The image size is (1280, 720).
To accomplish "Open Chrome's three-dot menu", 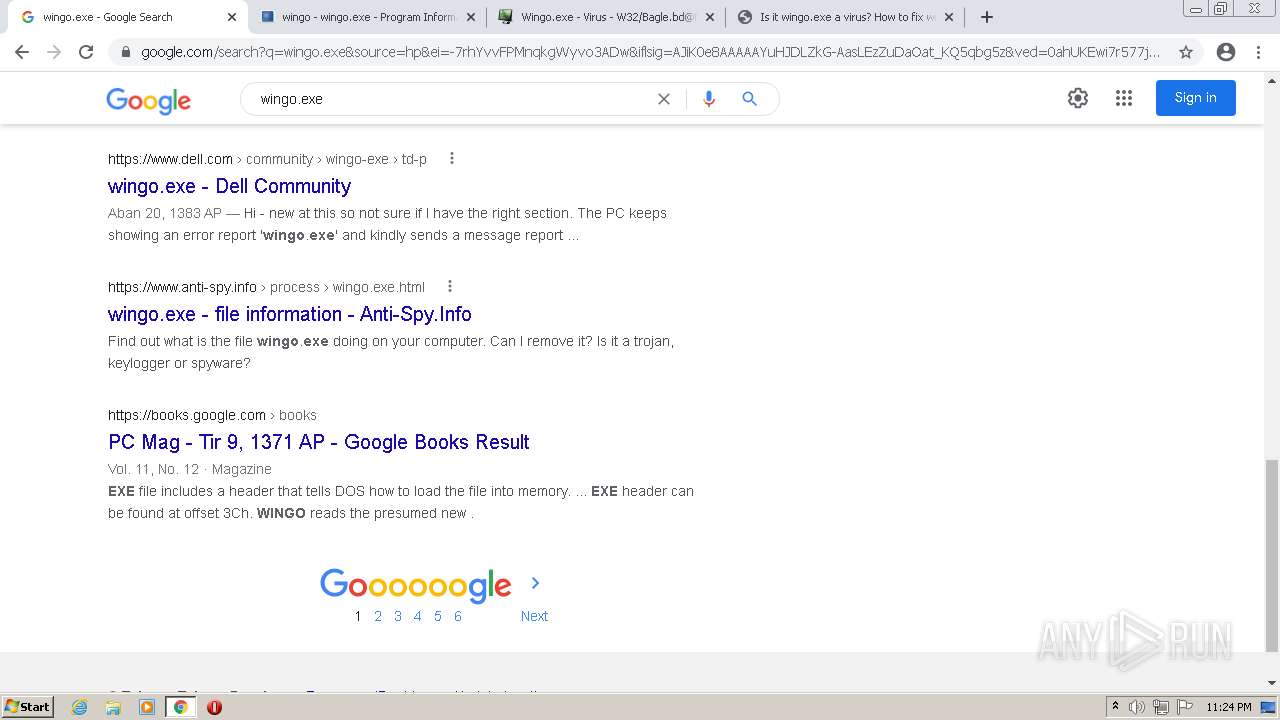I will 1258,52.
